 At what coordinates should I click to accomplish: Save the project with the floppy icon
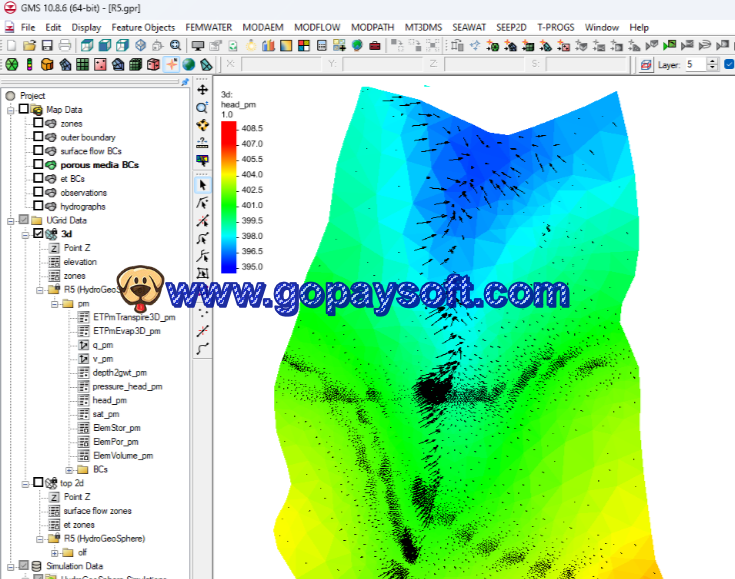[47, 45]
